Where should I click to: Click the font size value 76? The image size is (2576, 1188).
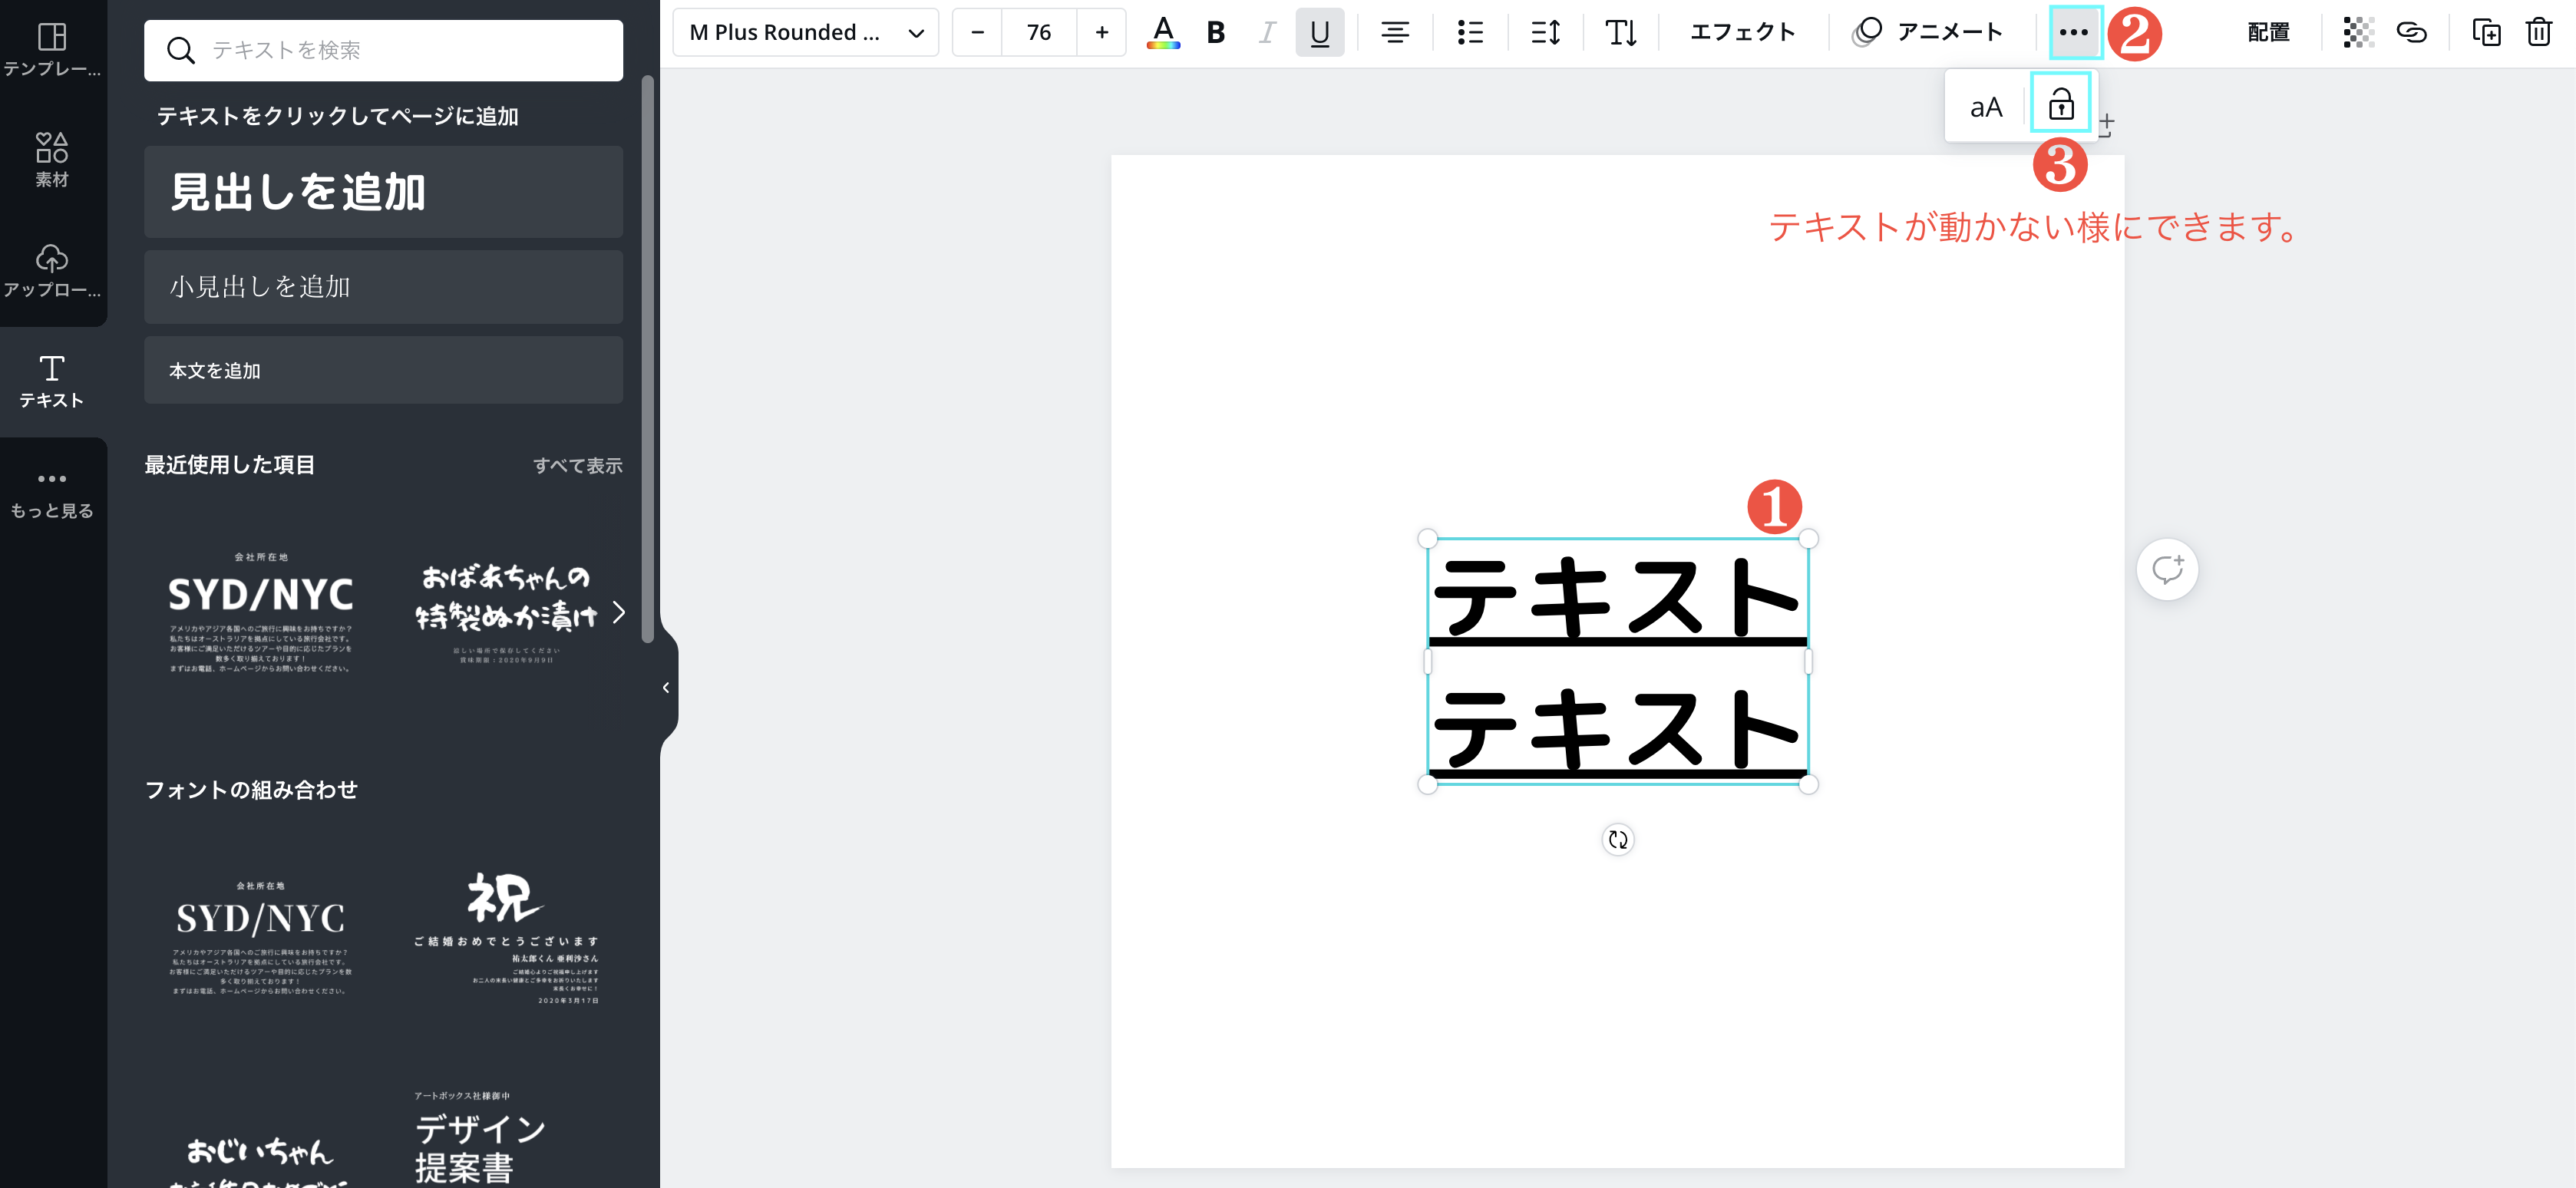(x=1039, y=32)
